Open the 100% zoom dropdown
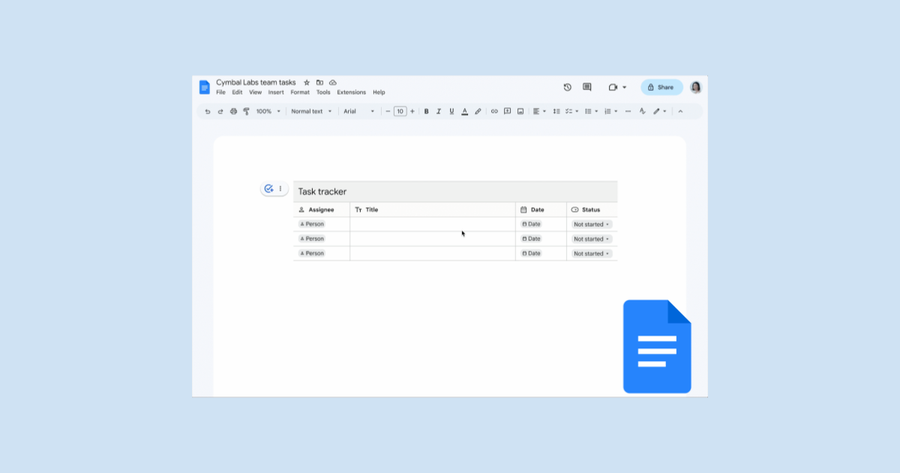The height and width of the screenshot is (473, 900). 268,111
